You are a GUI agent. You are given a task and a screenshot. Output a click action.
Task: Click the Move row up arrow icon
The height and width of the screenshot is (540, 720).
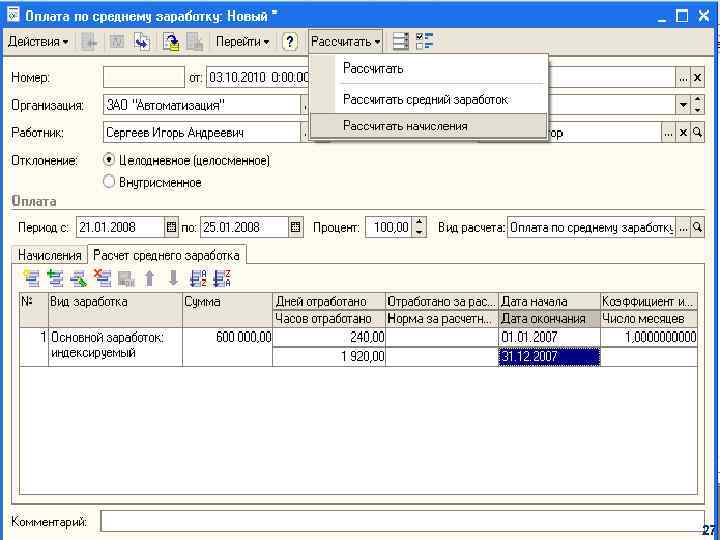[x=150, y=278]
